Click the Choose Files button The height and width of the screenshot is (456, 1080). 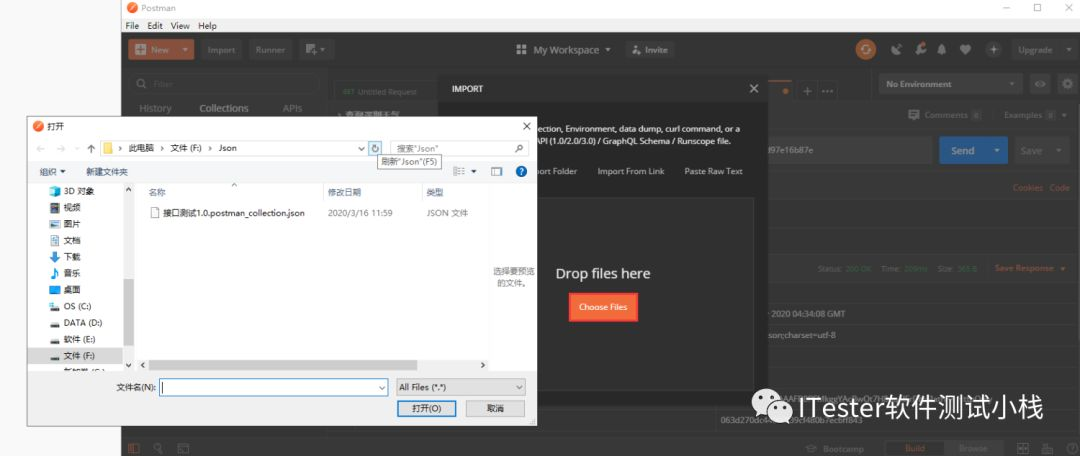[603, 307]
